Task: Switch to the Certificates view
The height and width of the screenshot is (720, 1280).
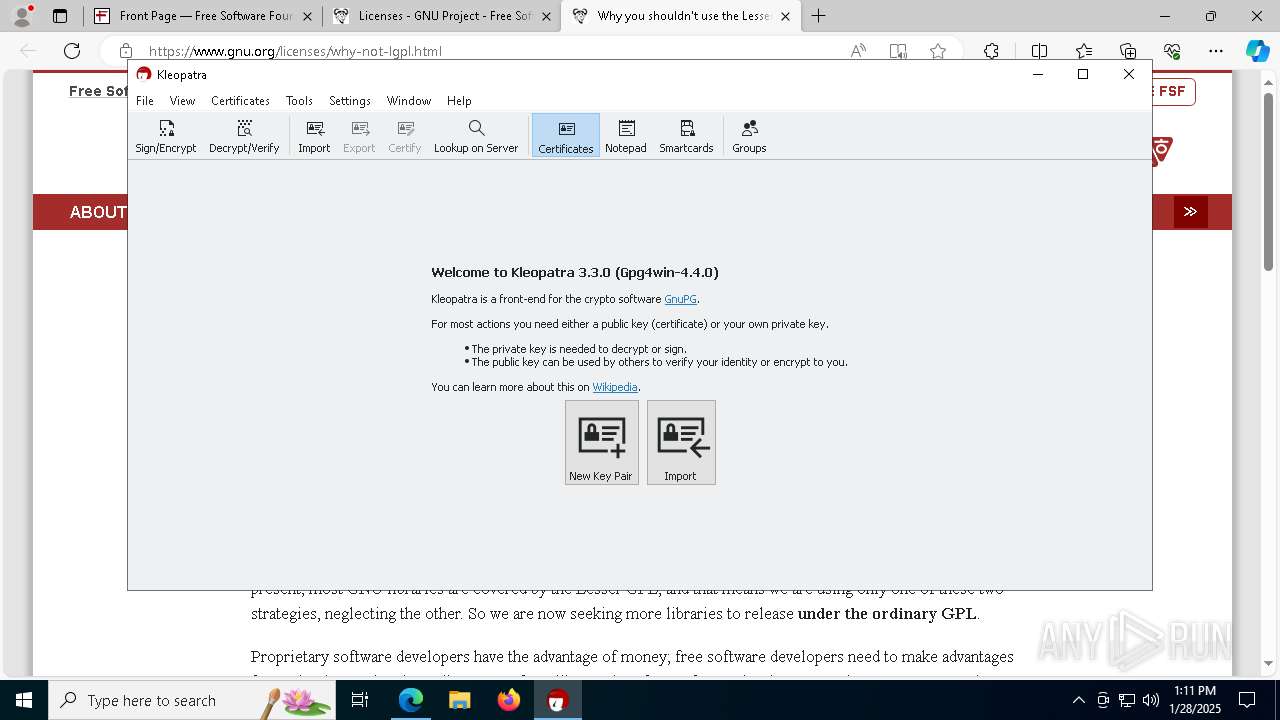Action: pos(566,136)
